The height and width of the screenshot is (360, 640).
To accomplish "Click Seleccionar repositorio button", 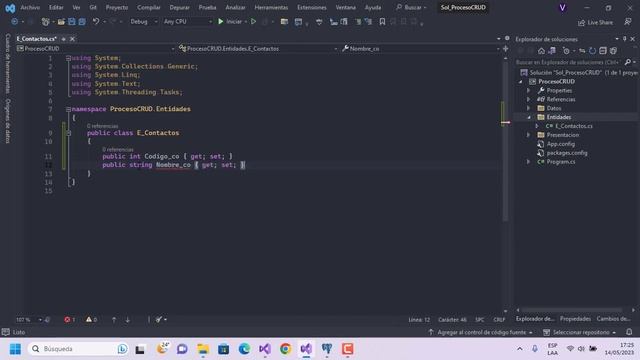I will pyautogui.click(x=580, y=332).
